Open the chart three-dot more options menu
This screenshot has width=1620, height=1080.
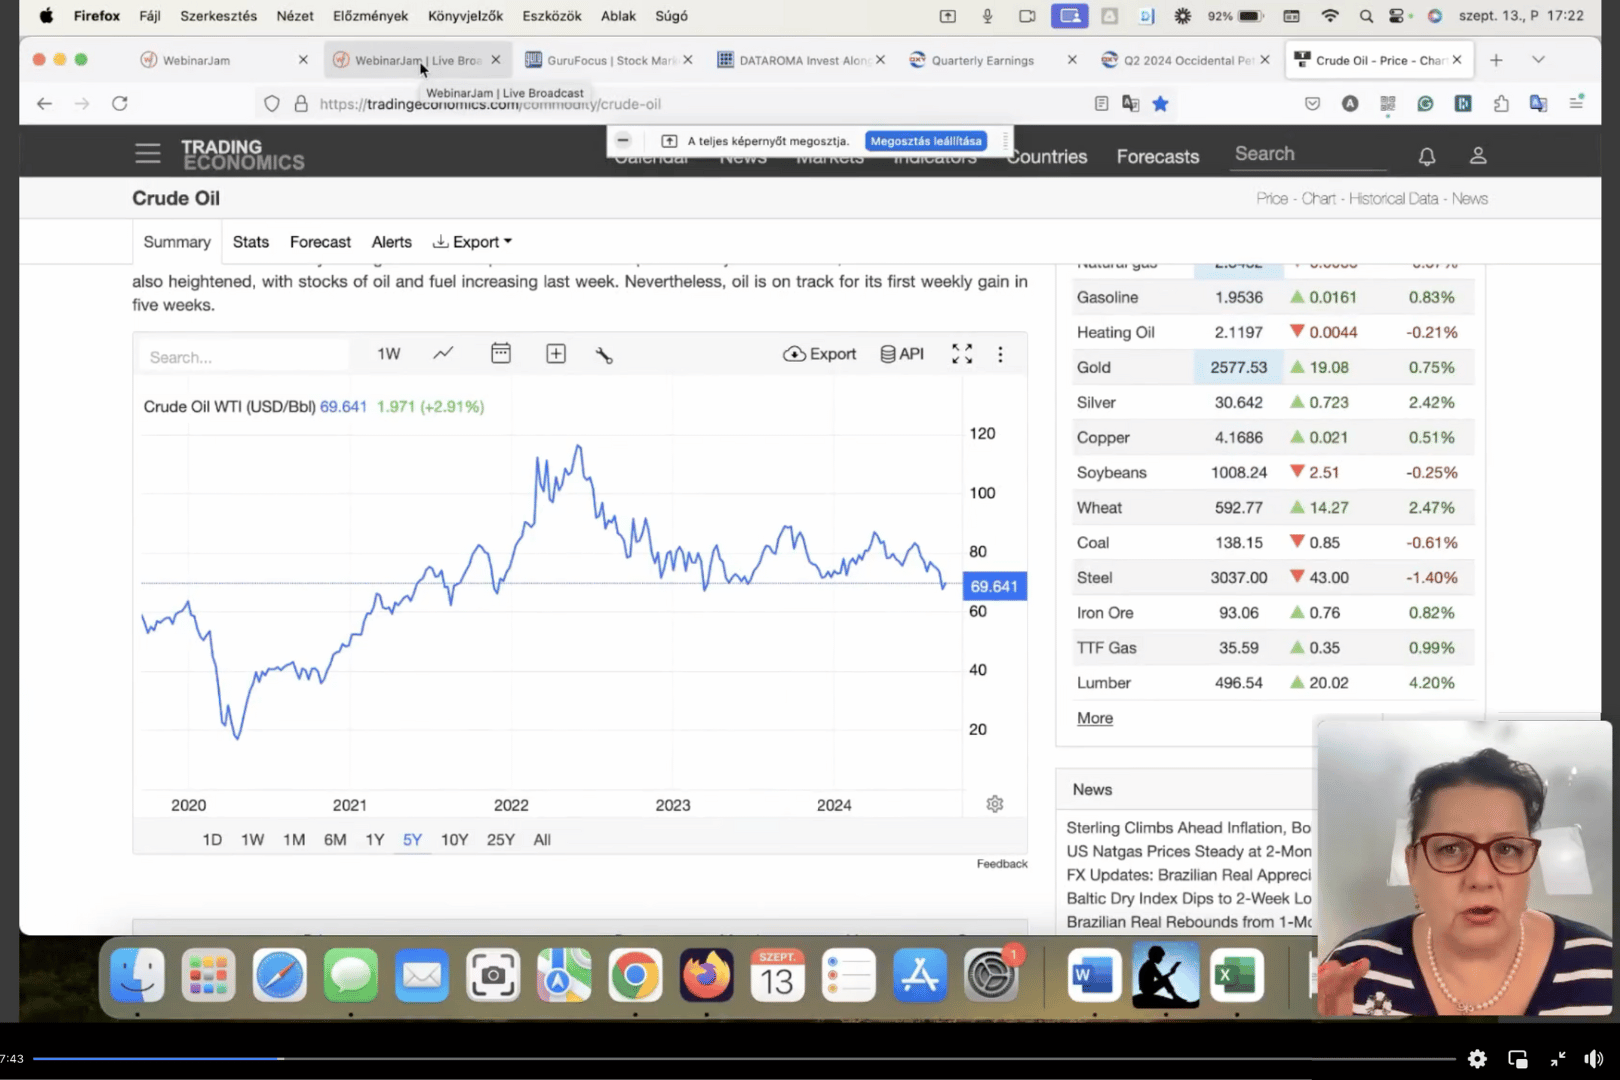(x=1000, y=355)
